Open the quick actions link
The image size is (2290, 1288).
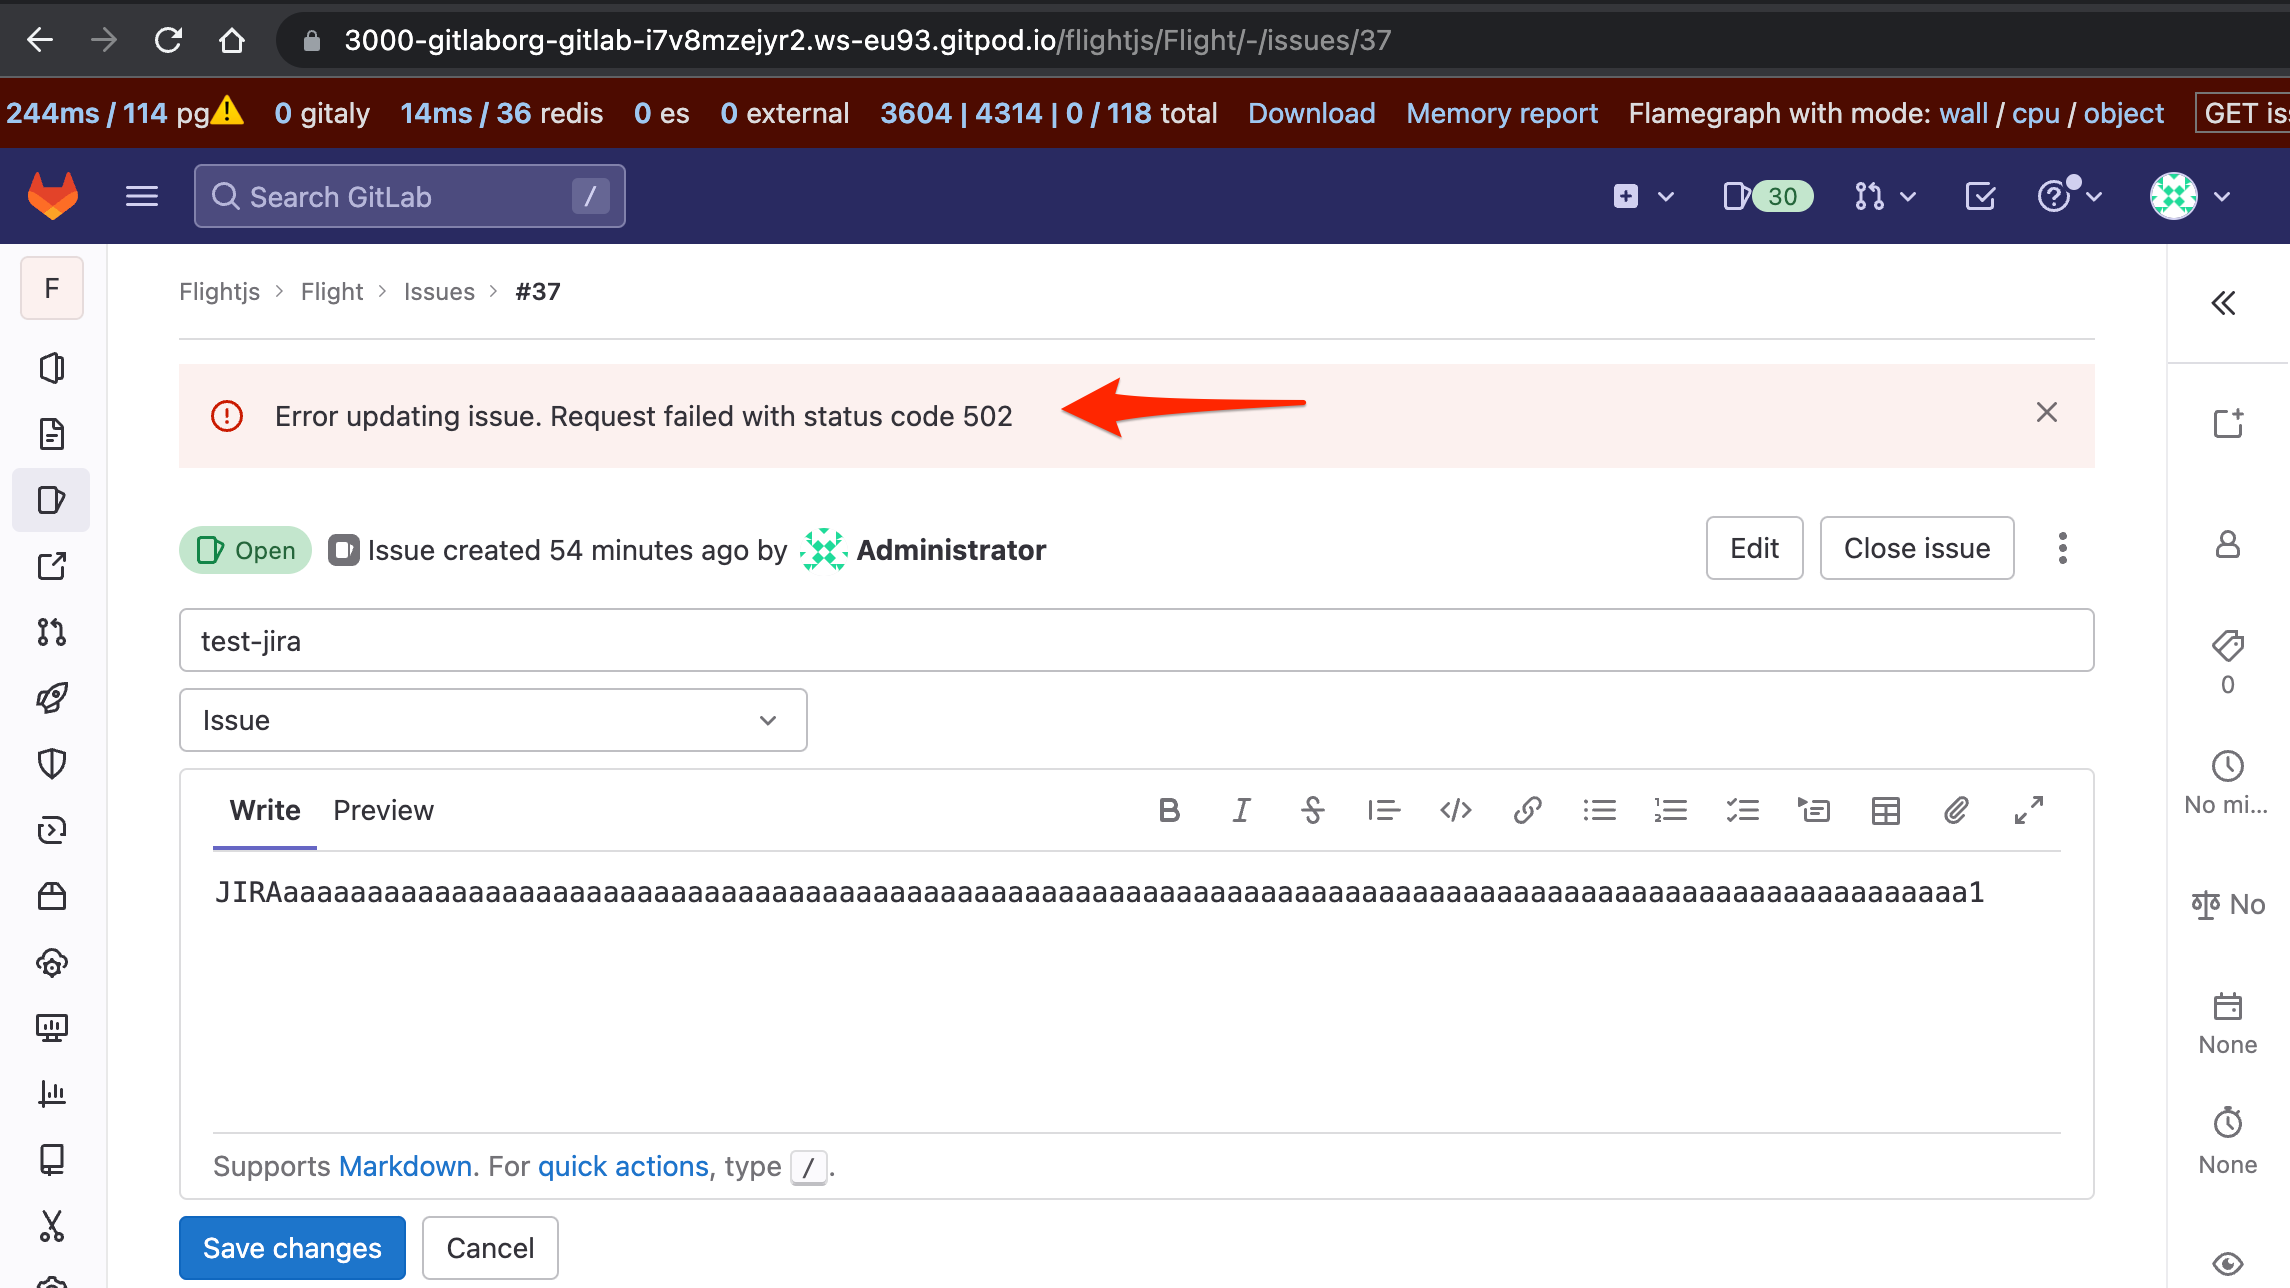(x=623, y=1166)
